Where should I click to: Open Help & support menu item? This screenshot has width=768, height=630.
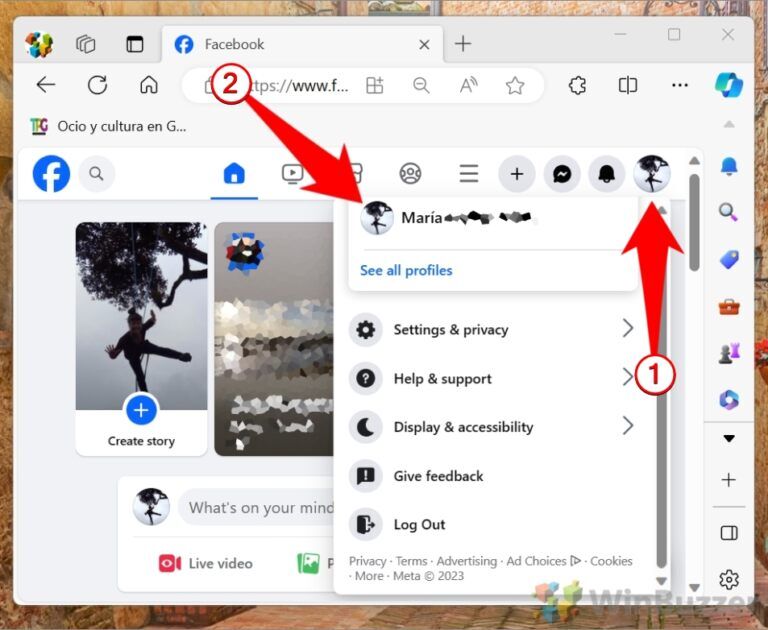492,378
